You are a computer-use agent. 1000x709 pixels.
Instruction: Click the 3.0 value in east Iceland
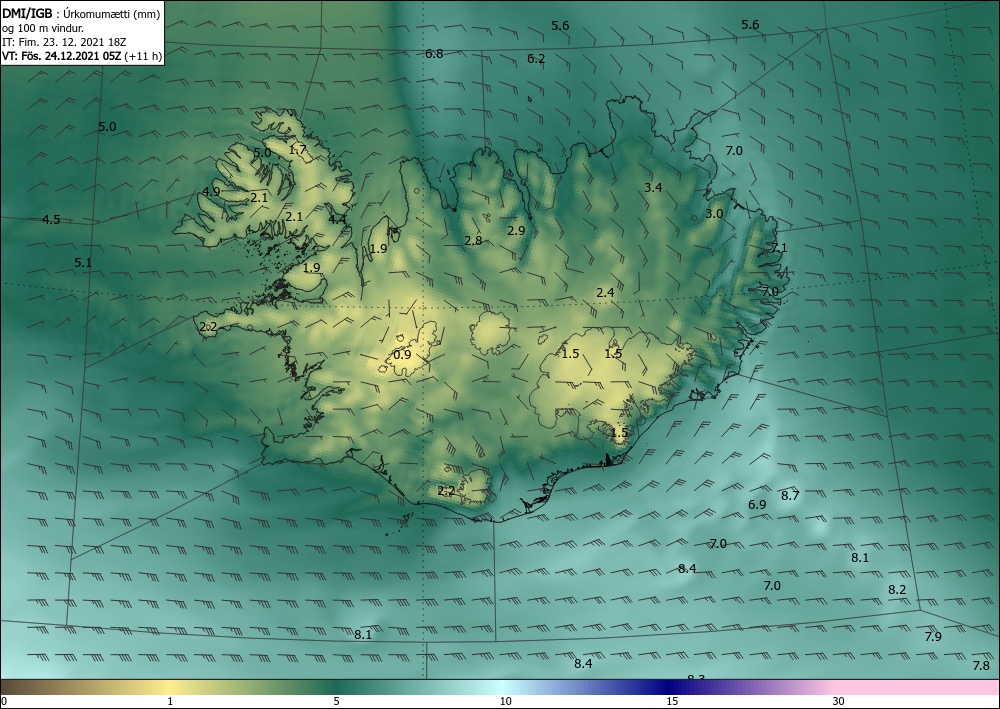[714, 214]
